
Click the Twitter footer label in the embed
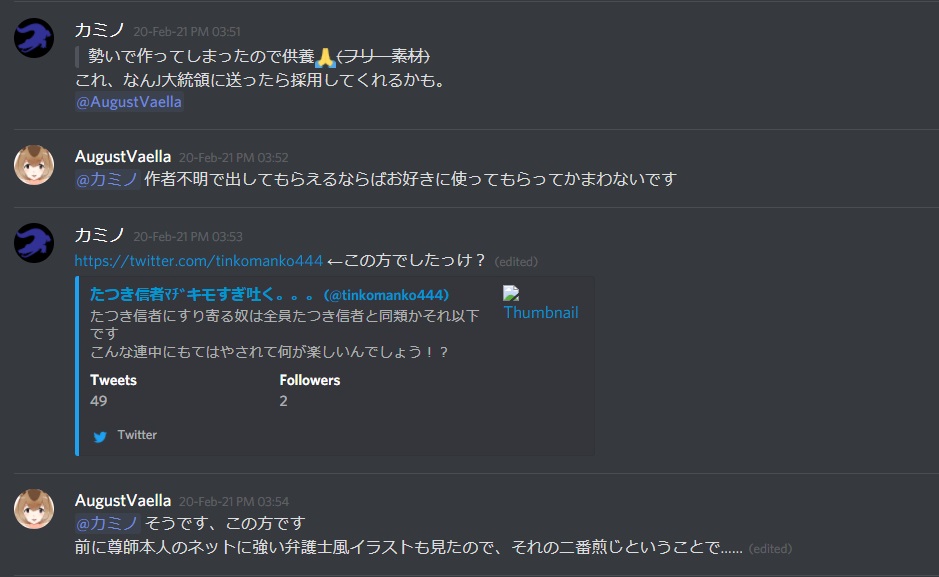tap(137, 435)
